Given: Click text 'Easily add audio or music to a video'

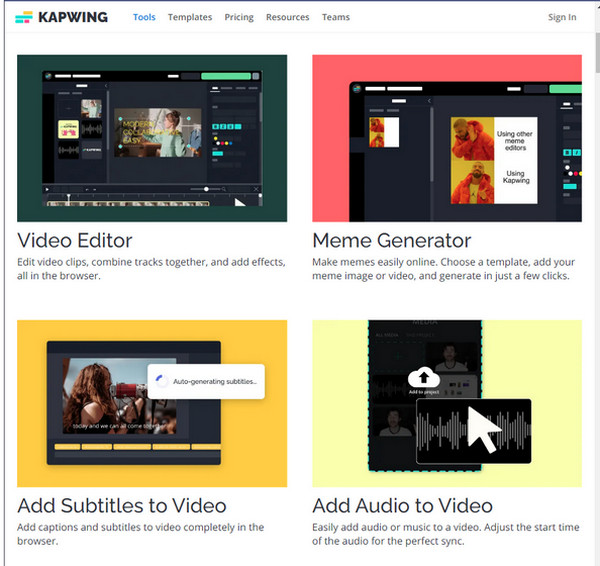Looking at the screenshot, I should coord(396,527).
